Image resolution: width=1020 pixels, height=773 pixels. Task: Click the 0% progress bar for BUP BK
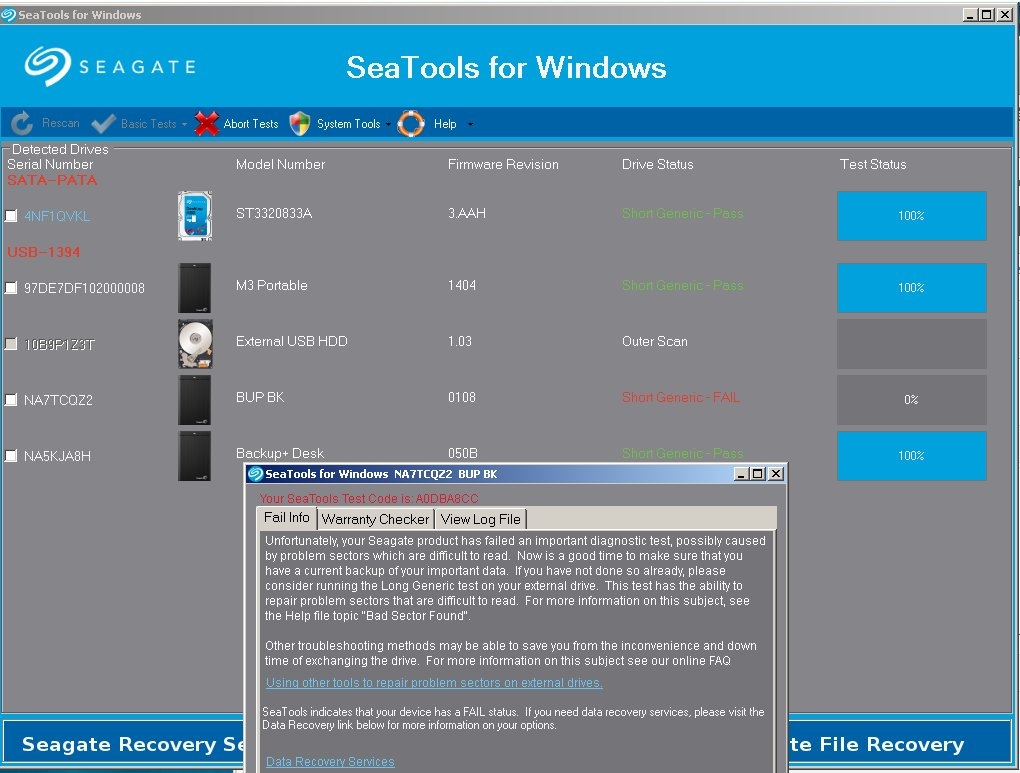click(911, 400)
